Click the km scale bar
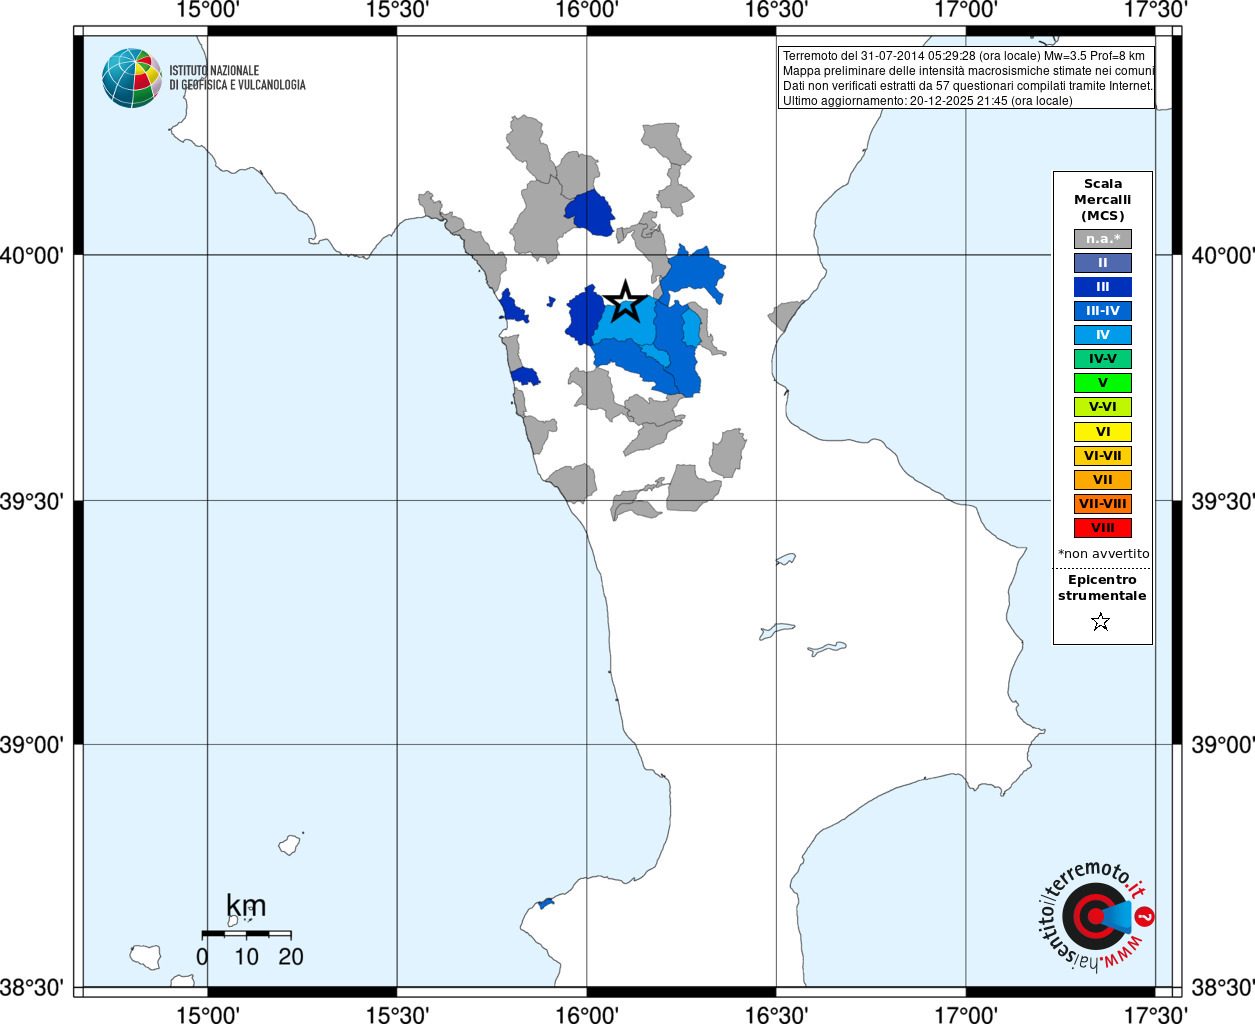Viewport: 1255px width, 1024px height. pyautogui.click(x=247, y=934)
